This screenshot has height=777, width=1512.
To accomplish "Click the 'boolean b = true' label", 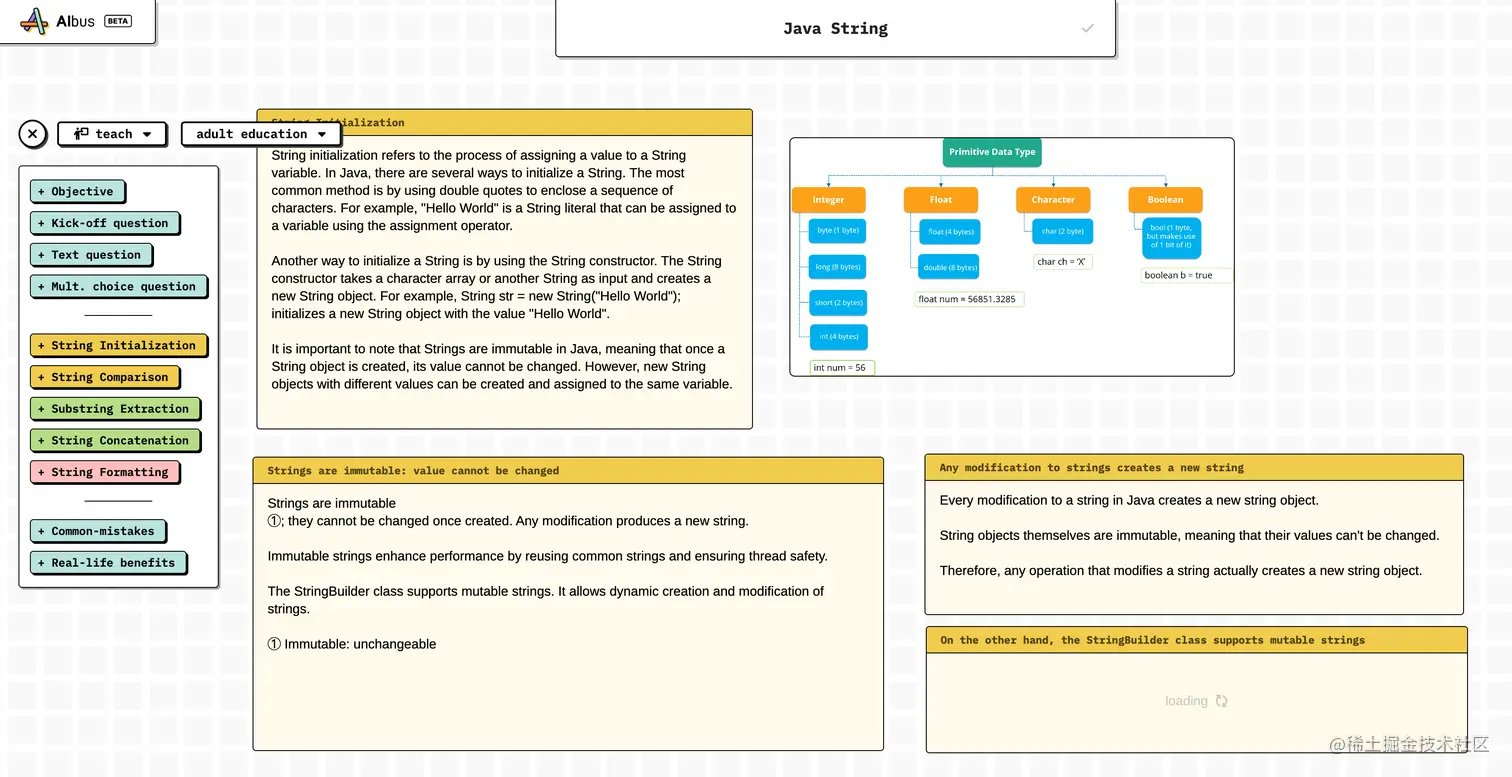I will [x=1186, y=275].
